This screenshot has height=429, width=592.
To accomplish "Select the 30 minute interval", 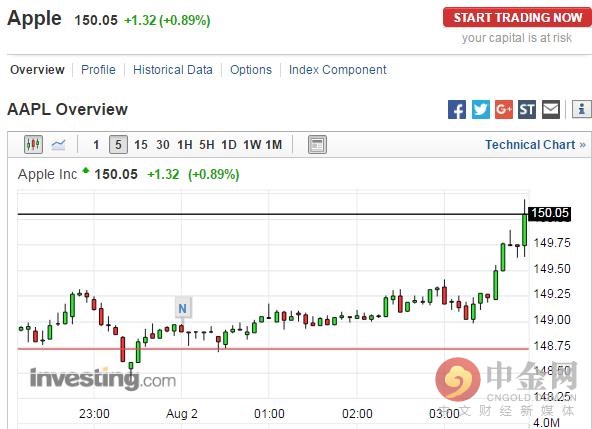I will tap(163, 145).
